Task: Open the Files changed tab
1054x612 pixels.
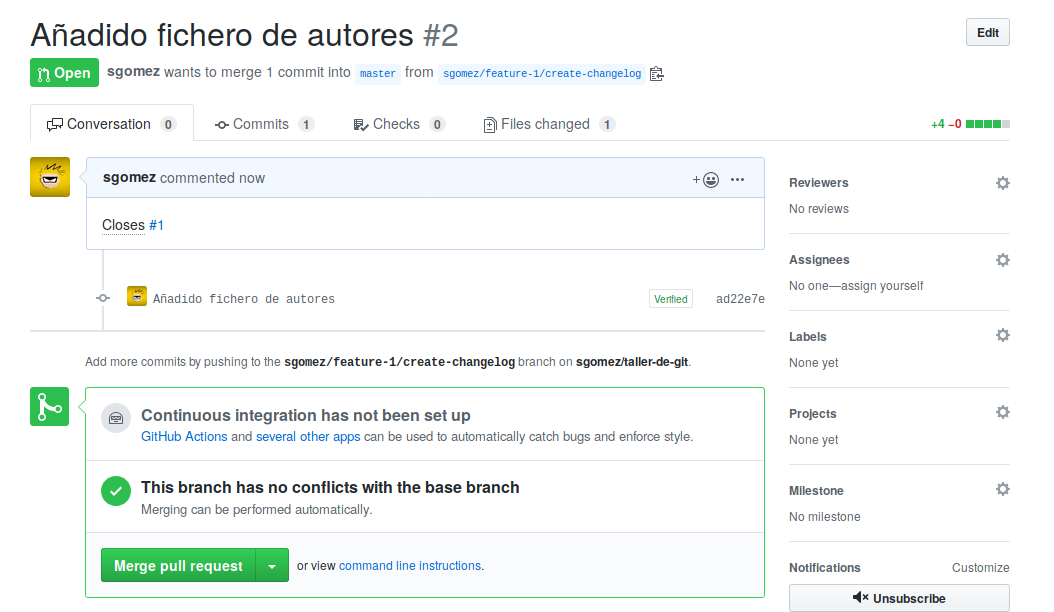Action: point(540,123)
